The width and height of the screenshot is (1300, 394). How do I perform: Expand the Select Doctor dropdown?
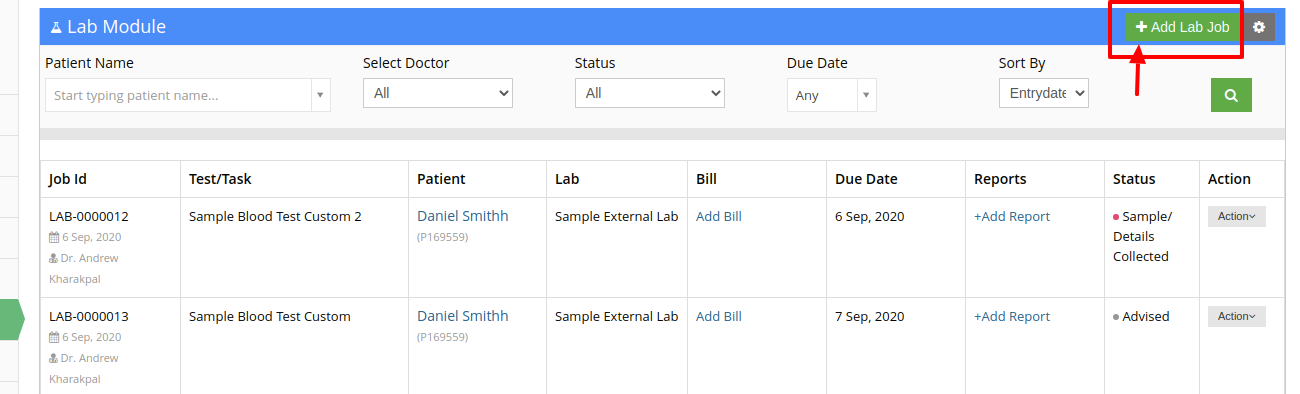click(x=438, y=93)
